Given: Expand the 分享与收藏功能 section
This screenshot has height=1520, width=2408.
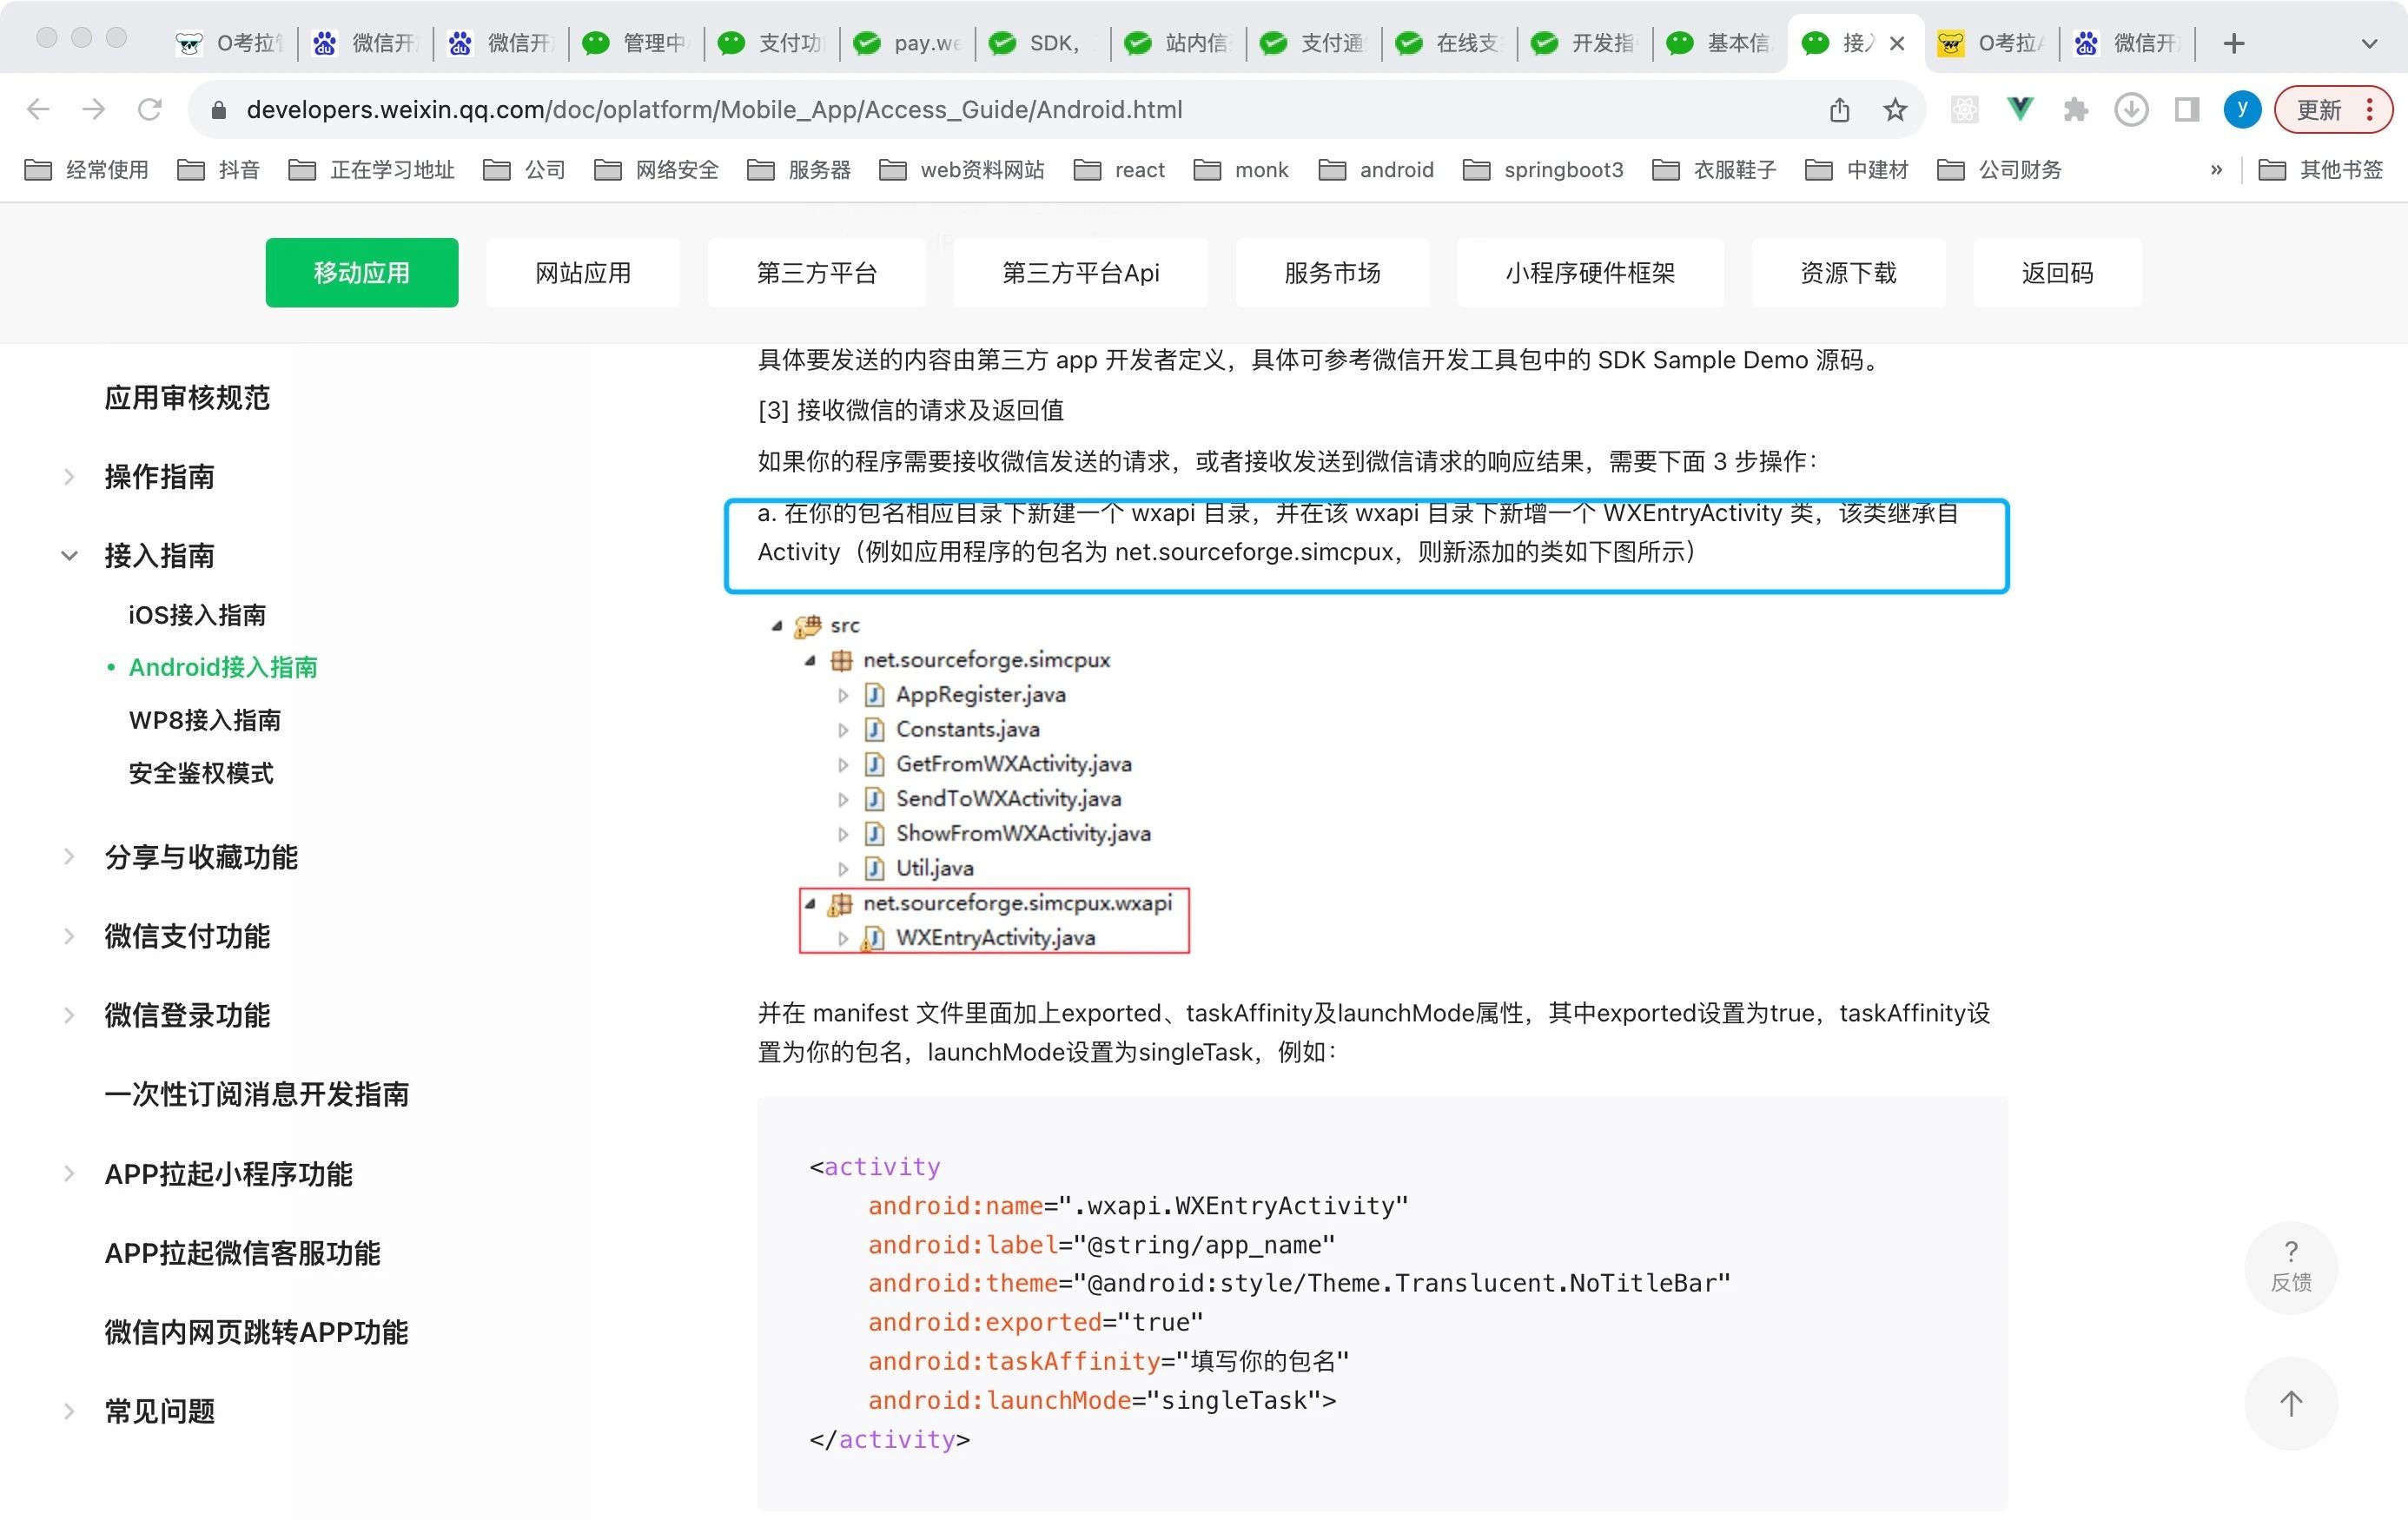Looking at the screenshot, I should coord(201,856).
